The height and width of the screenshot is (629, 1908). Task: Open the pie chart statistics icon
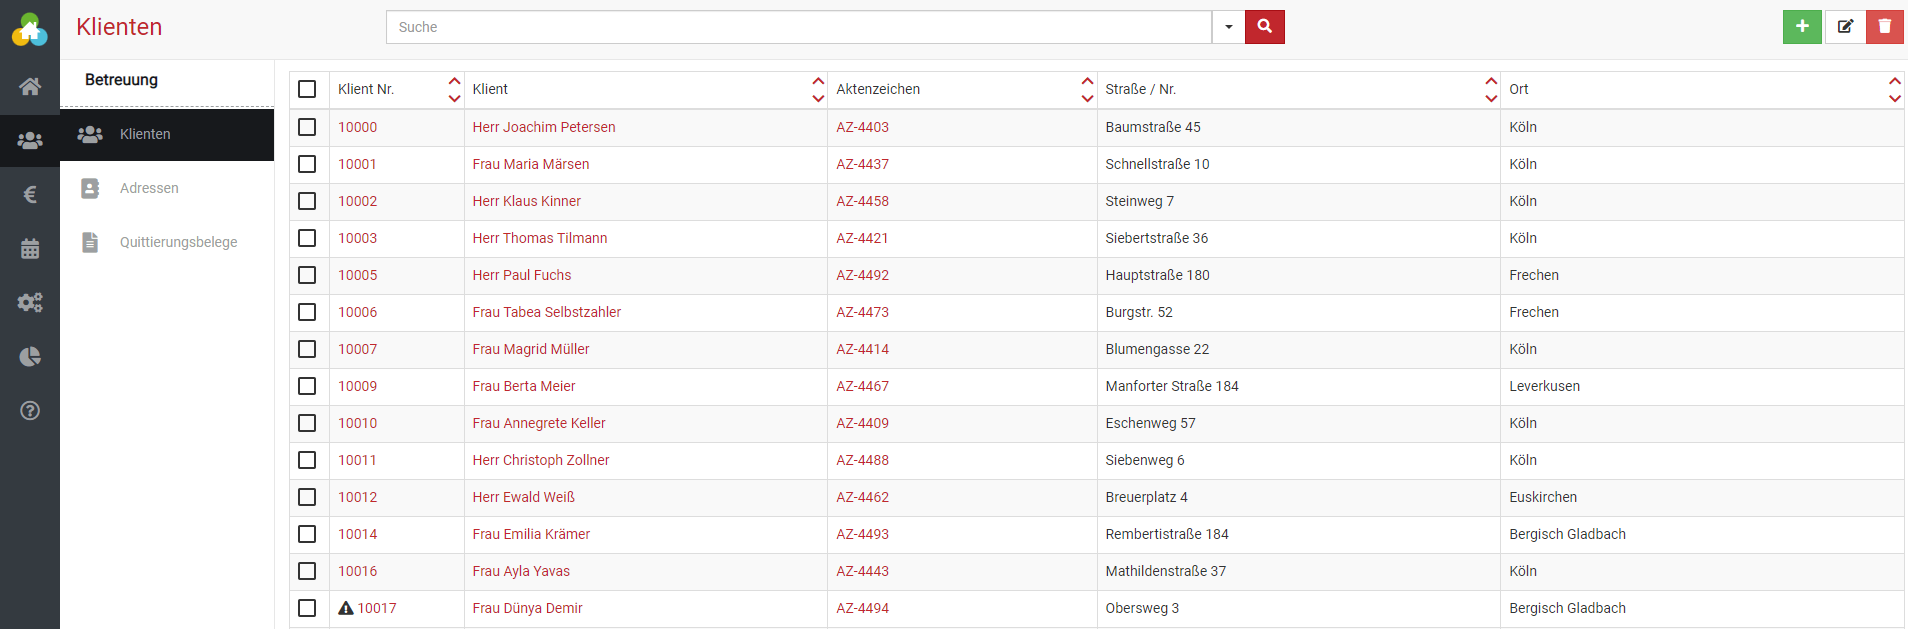pyautogui.click(x=30, y=357)
